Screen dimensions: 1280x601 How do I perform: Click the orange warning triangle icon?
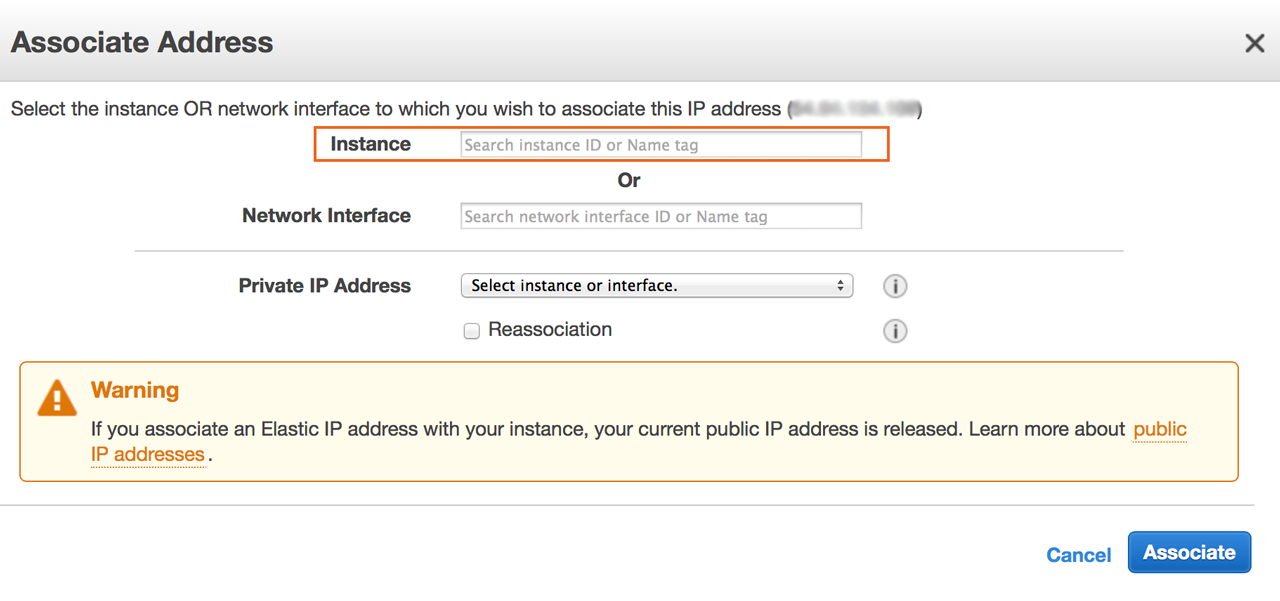tap(57, 397)
